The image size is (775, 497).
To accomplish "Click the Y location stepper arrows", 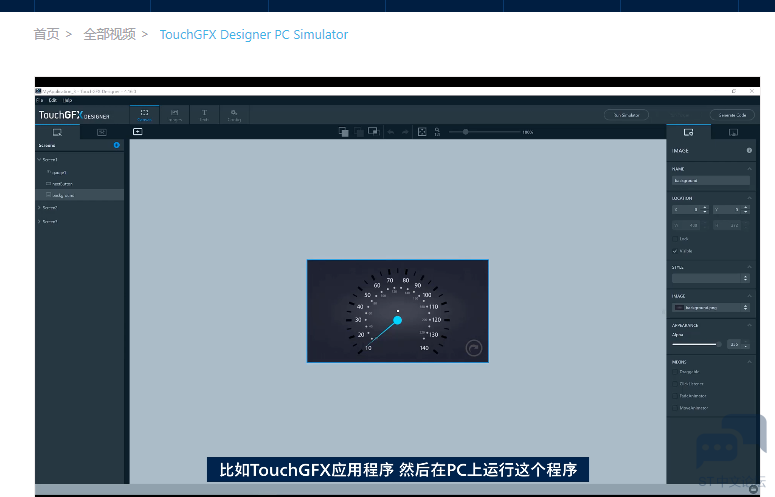I will click(x=746, y=210).
